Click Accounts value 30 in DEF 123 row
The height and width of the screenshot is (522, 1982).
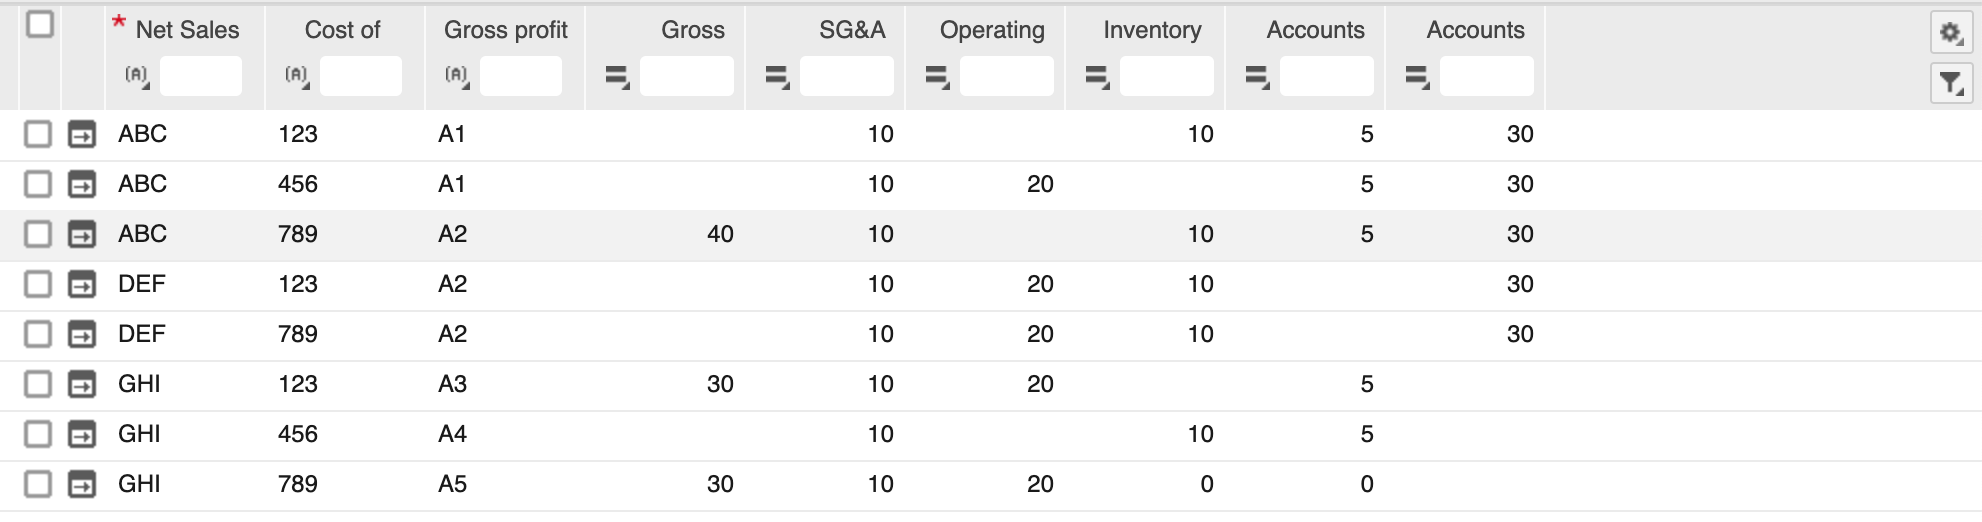pos(1520,284)
